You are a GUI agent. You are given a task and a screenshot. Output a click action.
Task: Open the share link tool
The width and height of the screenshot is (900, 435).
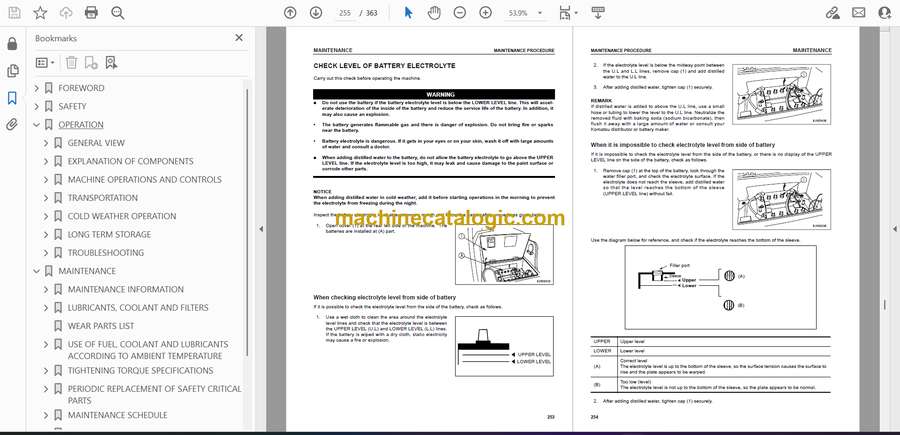(x=832, y=13)
